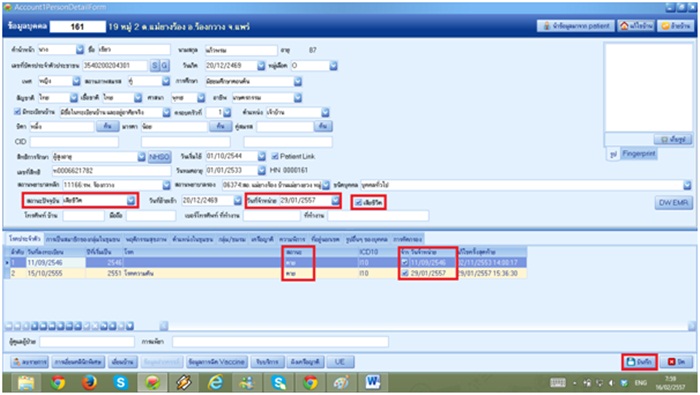The height and width of the screenshot is (395, 700).
Task: Open File Explorer from the taskbar
Action: [x=26, y=383]
